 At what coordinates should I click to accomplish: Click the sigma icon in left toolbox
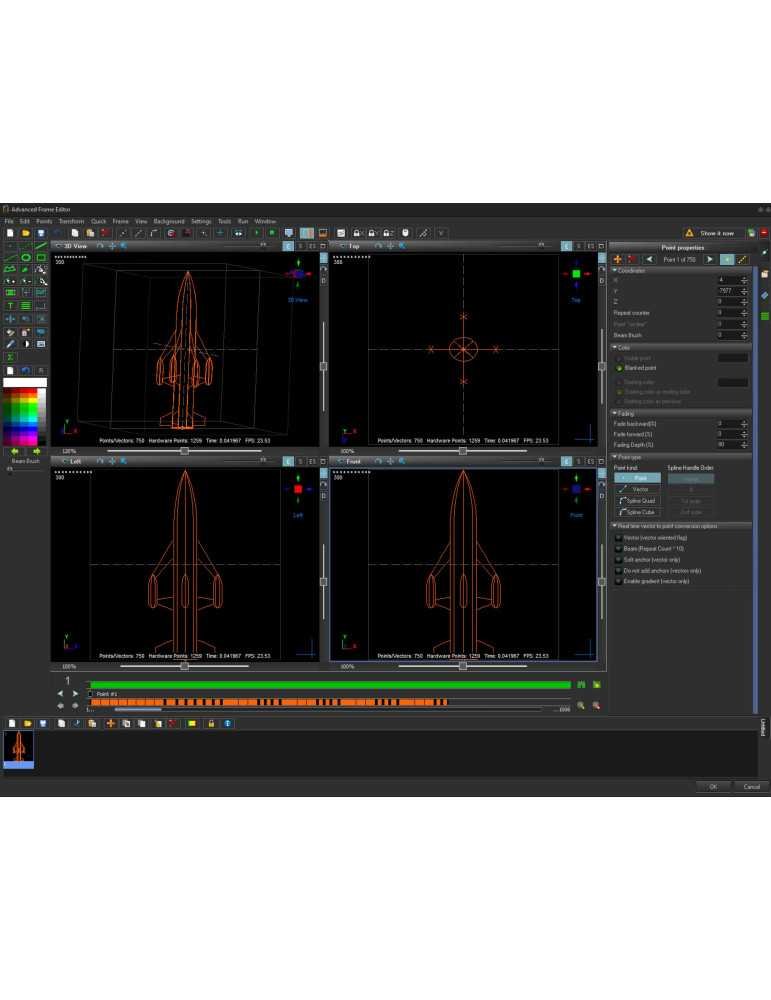[x=10, y=356]
